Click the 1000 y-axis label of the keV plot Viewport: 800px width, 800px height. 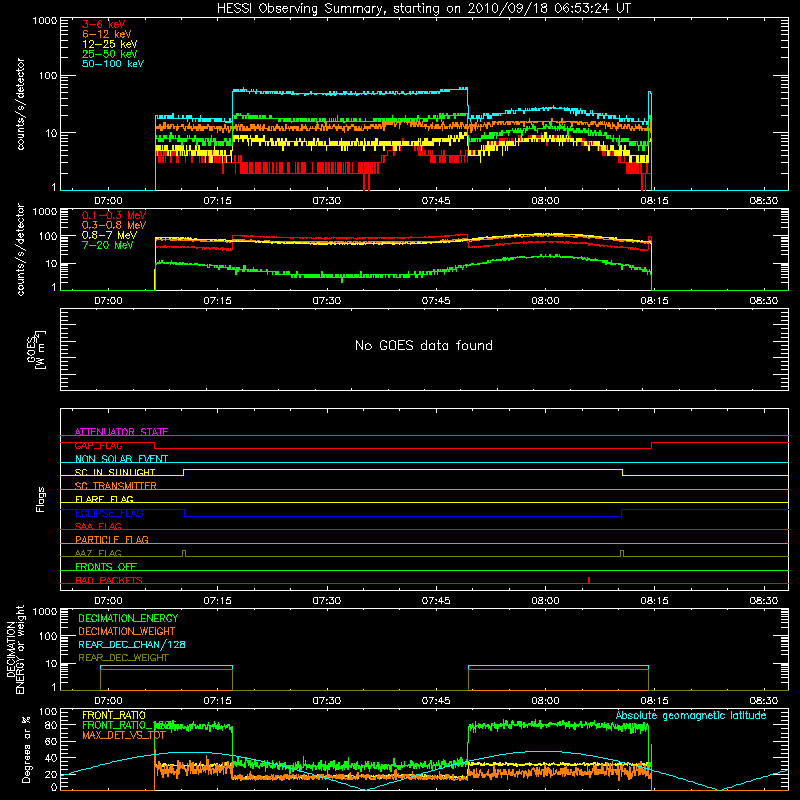coord(45,21)
